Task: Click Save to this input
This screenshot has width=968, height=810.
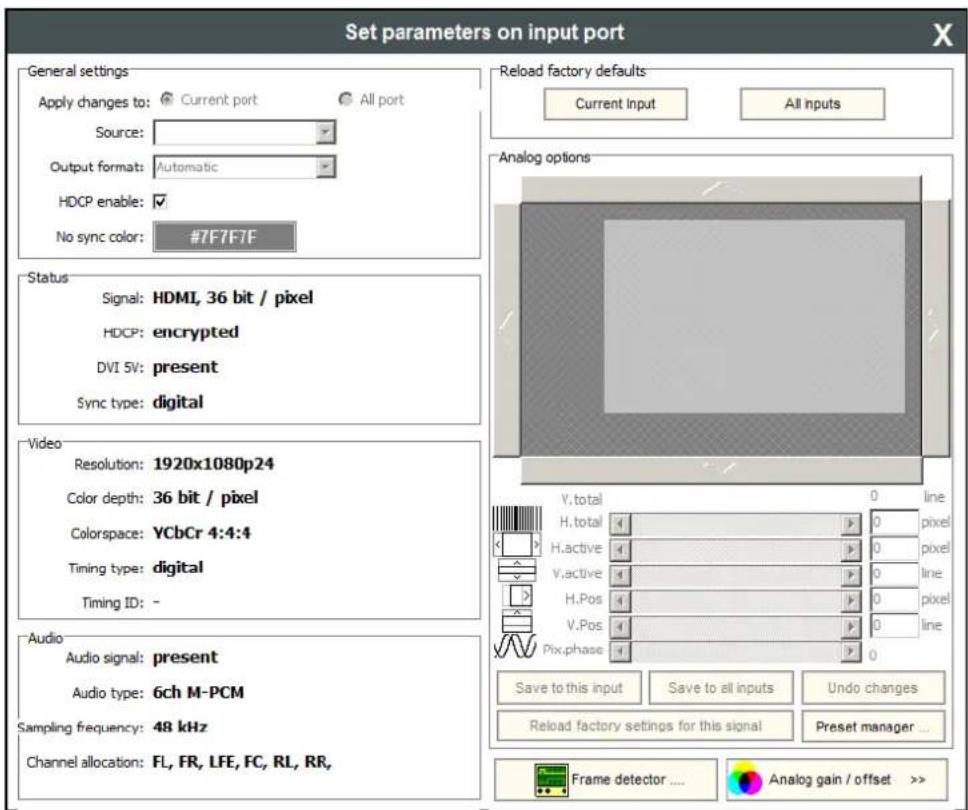Action: (x=569, y=688)
